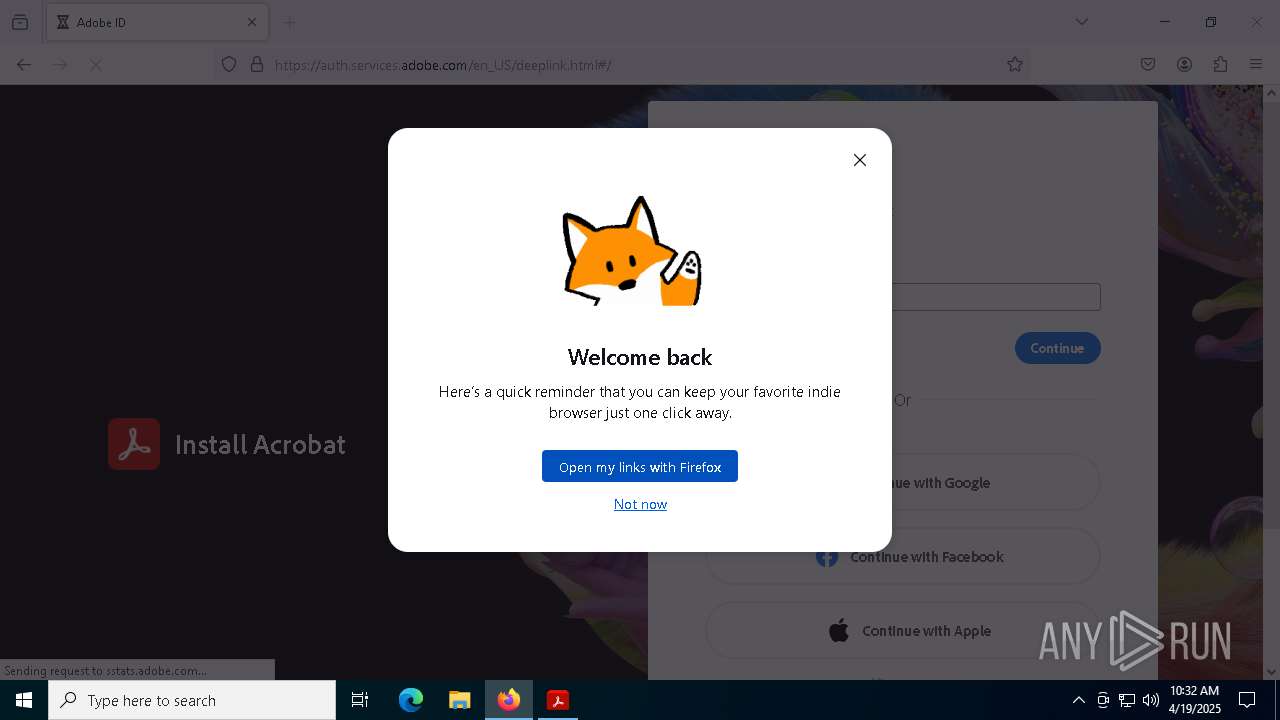Switch to Firefox taskbar icon
This screenshot has width=1280, height=720.
509,700
